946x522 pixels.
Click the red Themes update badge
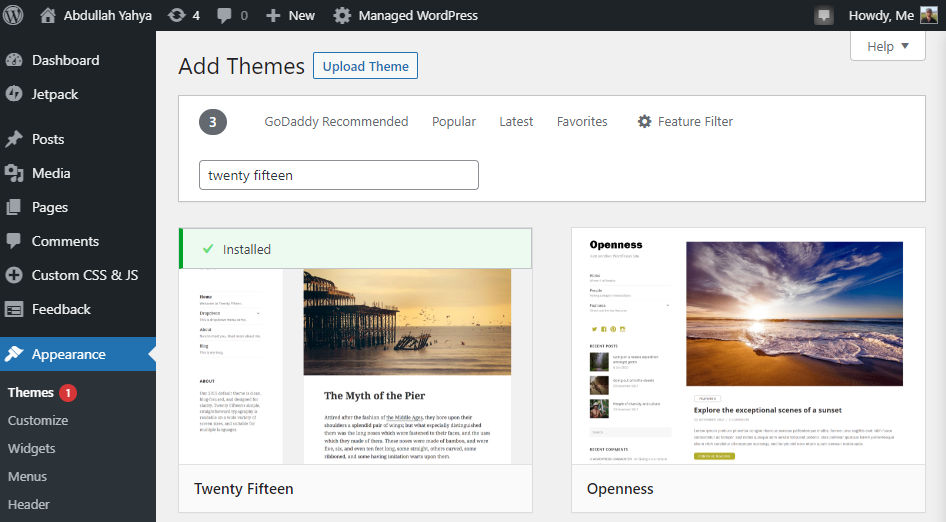68,393
